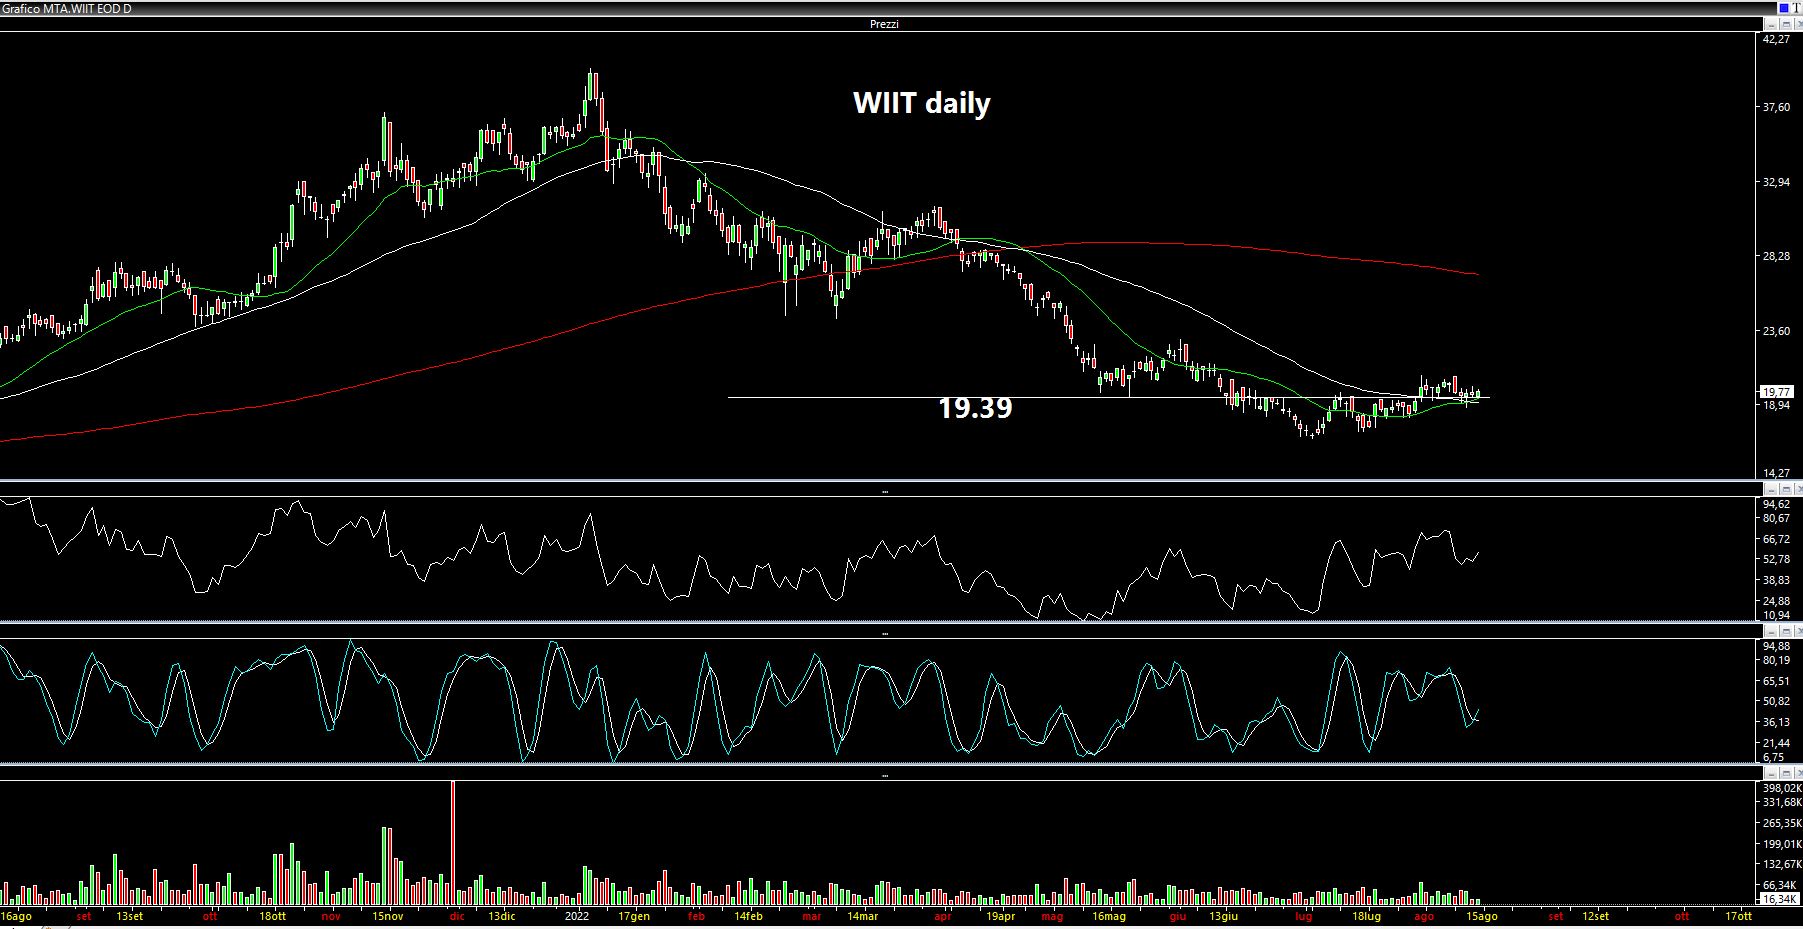
Task: Minimize the Prezzi price panel
Action: [1769, 23]
